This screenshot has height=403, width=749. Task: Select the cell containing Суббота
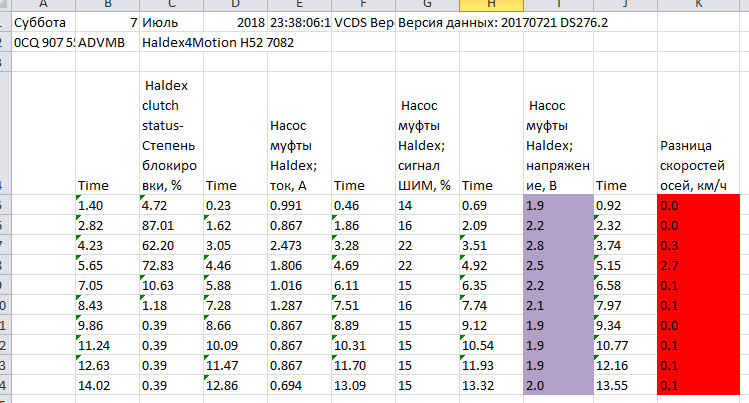(x=43, y=22)
